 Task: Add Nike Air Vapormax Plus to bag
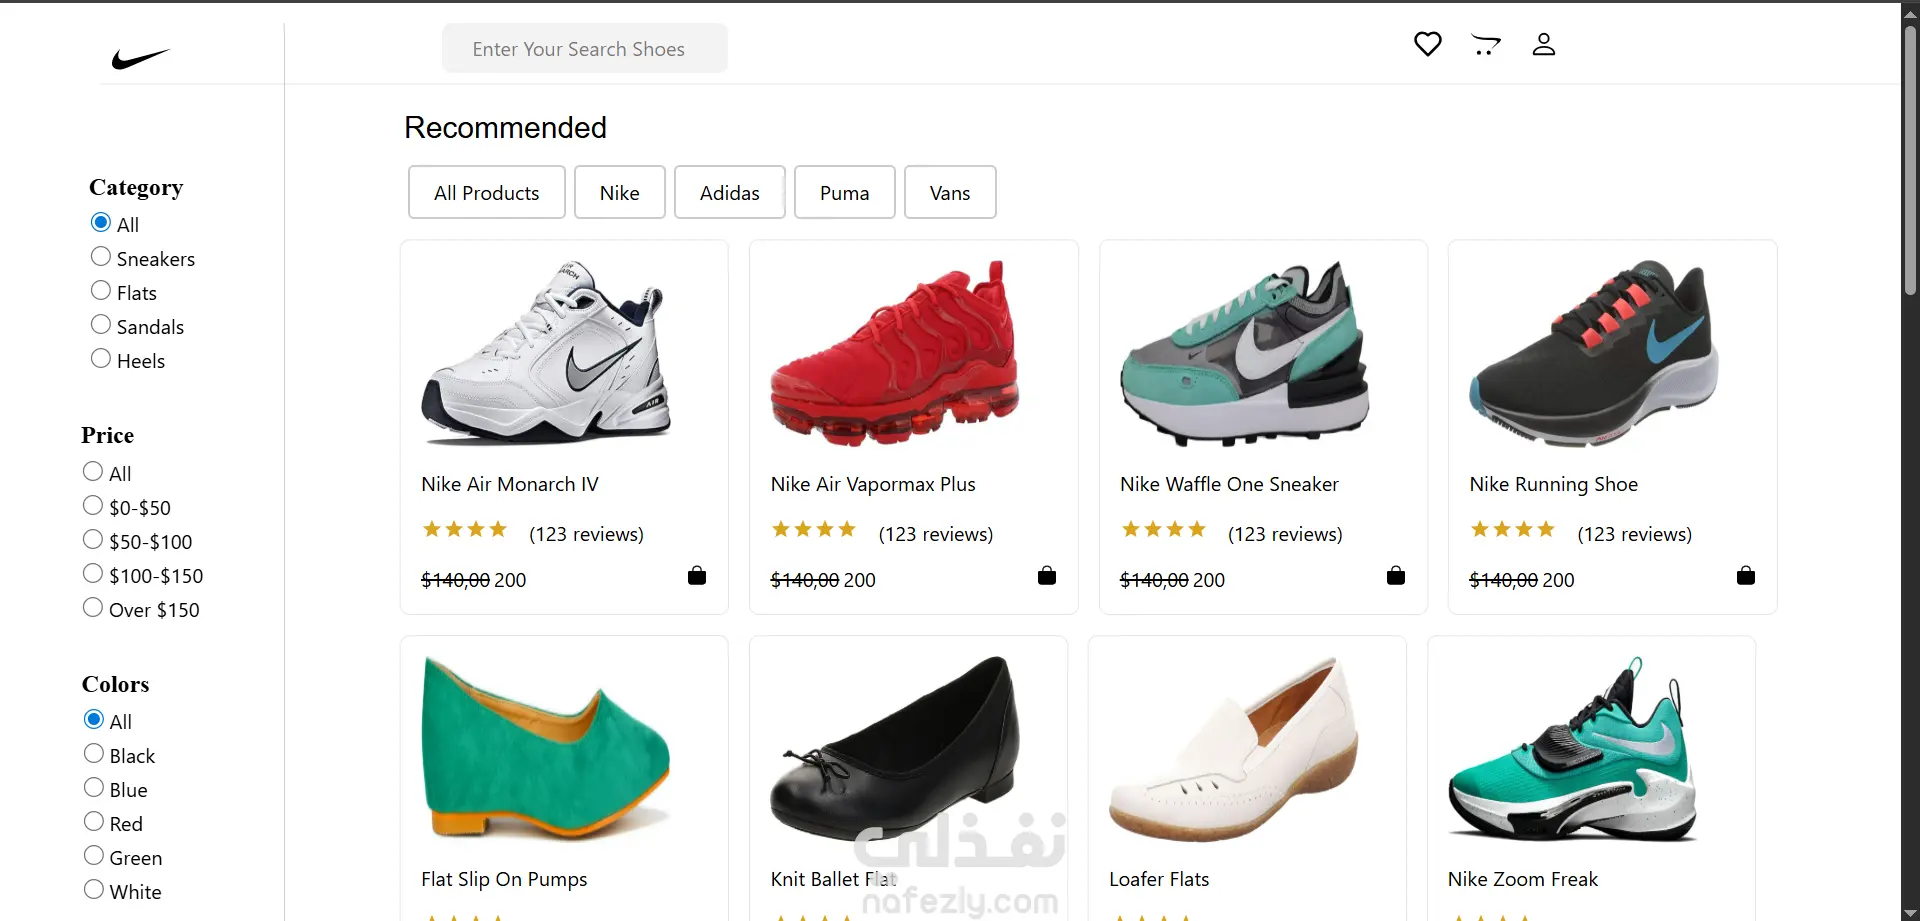pyautogui.click(x=1047, y=575)
